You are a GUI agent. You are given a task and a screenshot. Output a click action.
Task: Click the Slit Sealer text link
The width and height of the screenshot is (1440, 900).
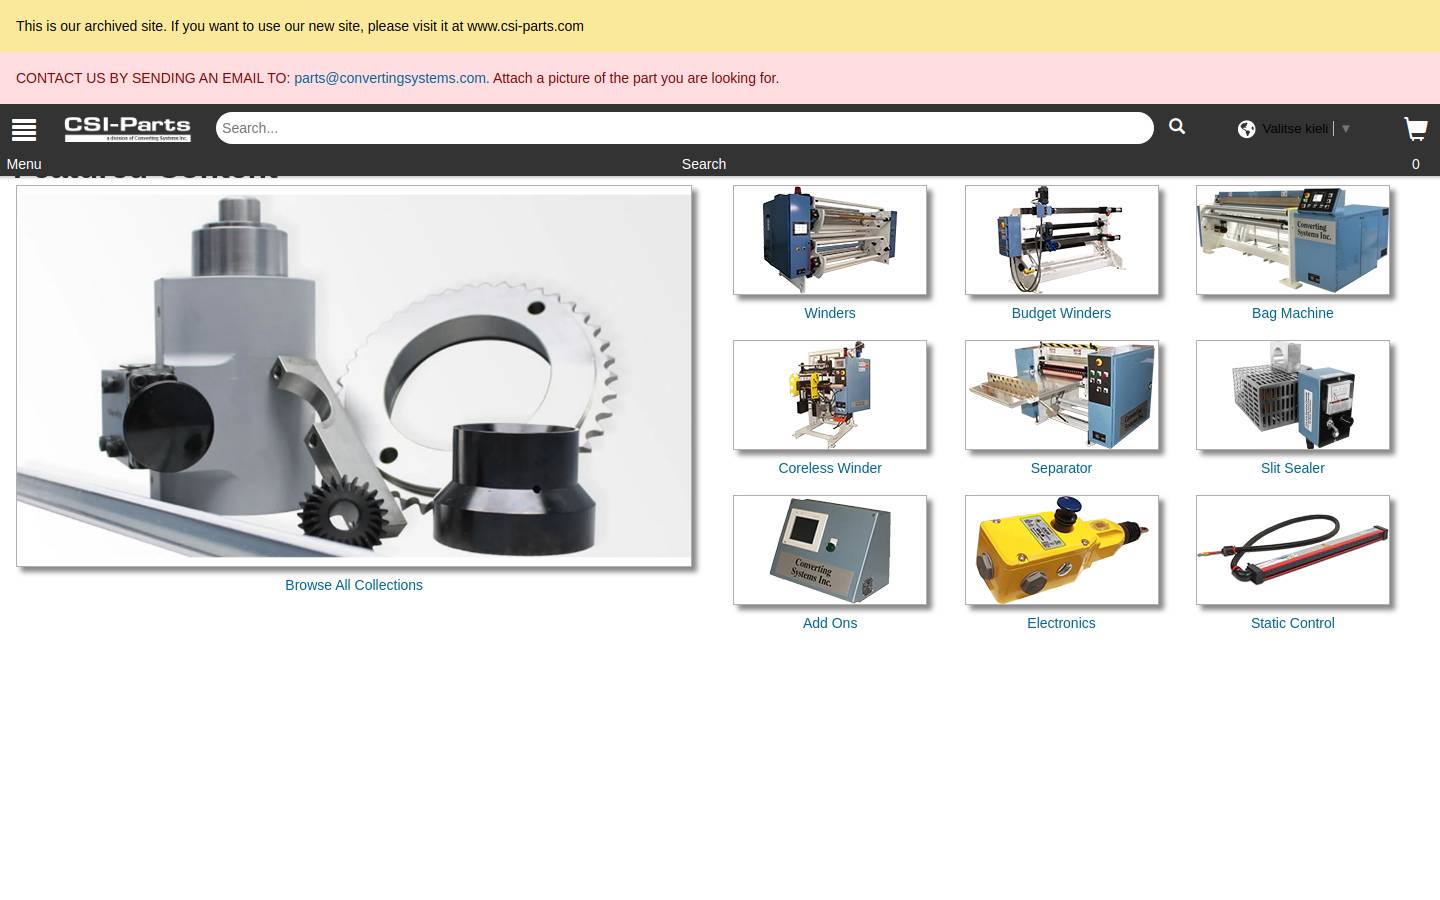[x=1293, y=468]
